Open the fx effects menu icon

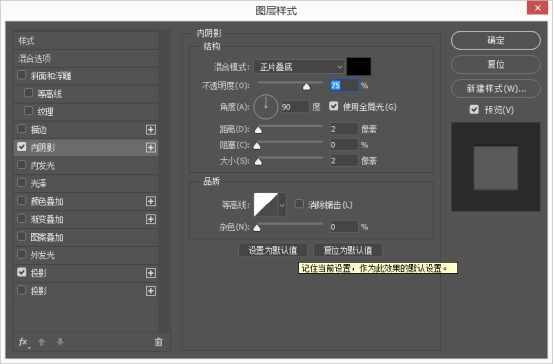(23, 342)
